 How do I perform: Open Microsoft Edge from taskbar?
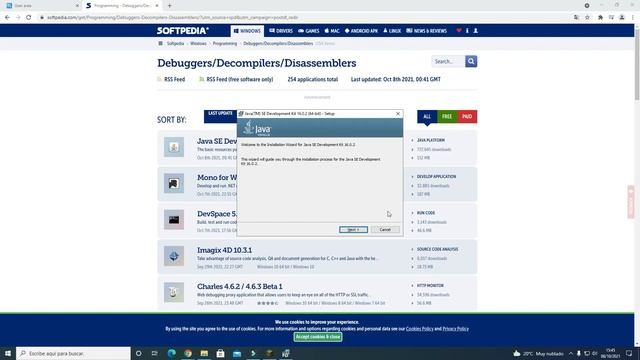tap(171, 353)
